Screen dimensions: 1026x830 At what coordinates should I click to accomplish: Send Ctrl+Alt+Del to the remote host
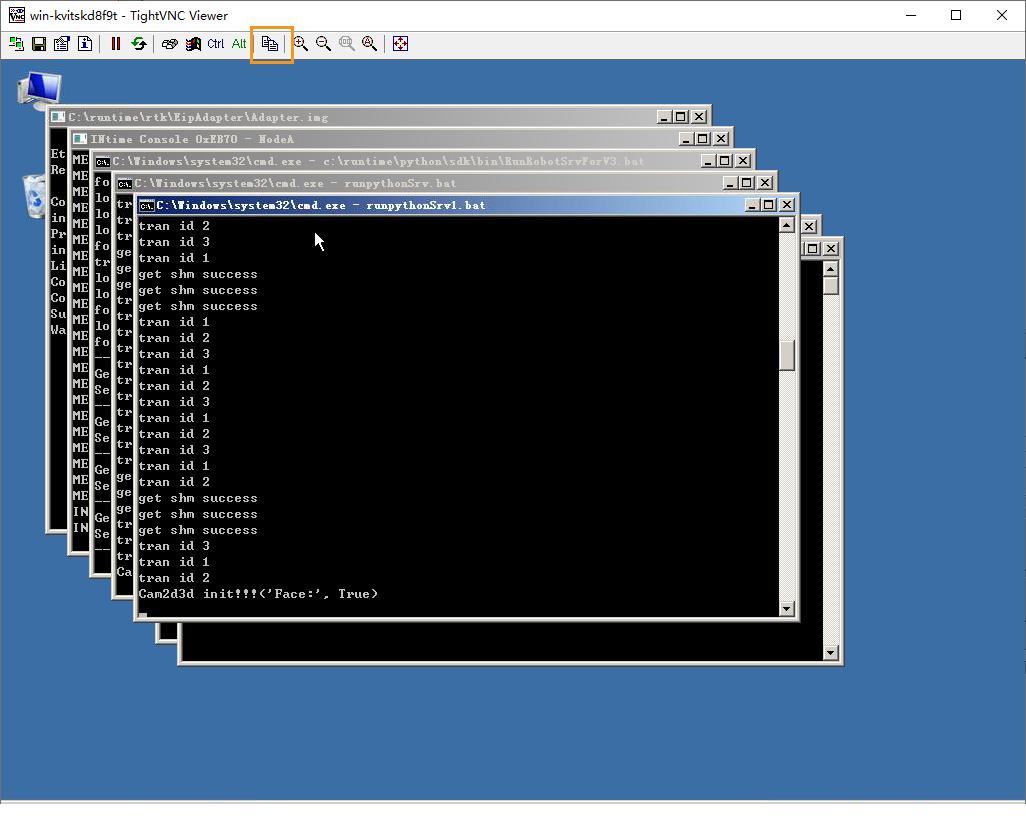(170, 44)
